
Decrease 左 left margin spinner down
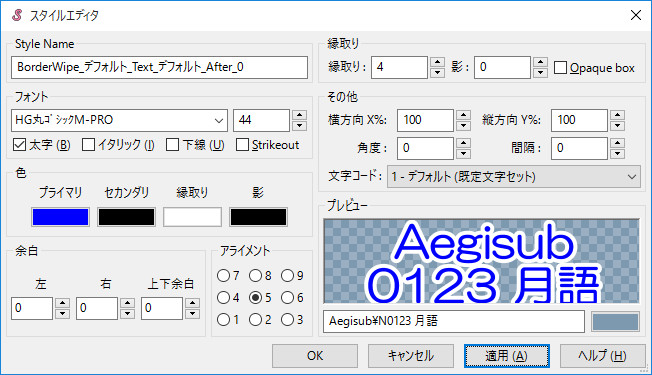(x=62, y=313)
